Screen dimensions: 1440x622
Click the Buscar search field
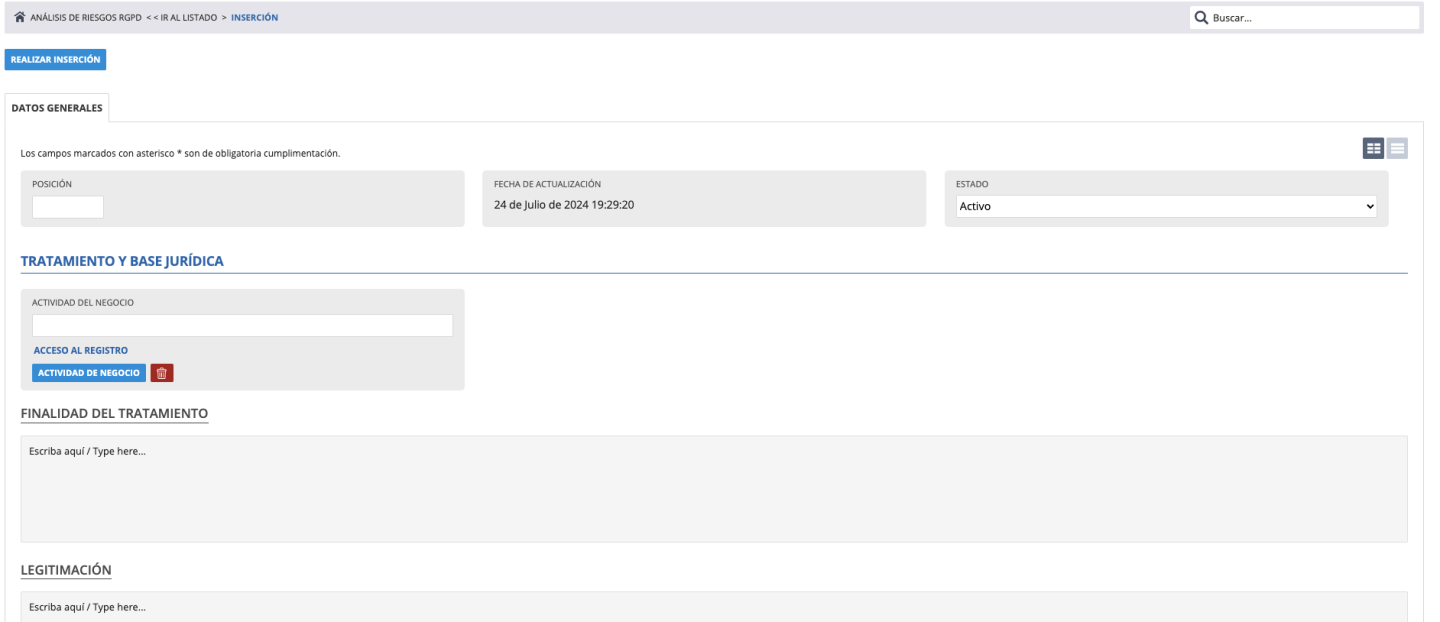pyautogui.click(x=1310, y=18)
